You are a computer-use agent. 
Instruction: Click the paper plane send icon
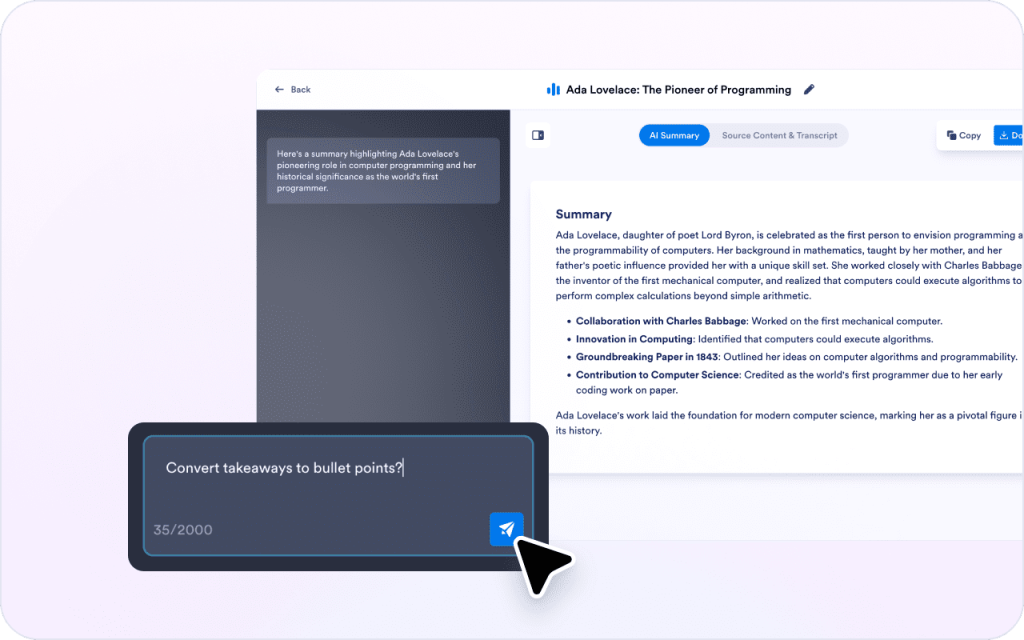(x=506, y=528)
